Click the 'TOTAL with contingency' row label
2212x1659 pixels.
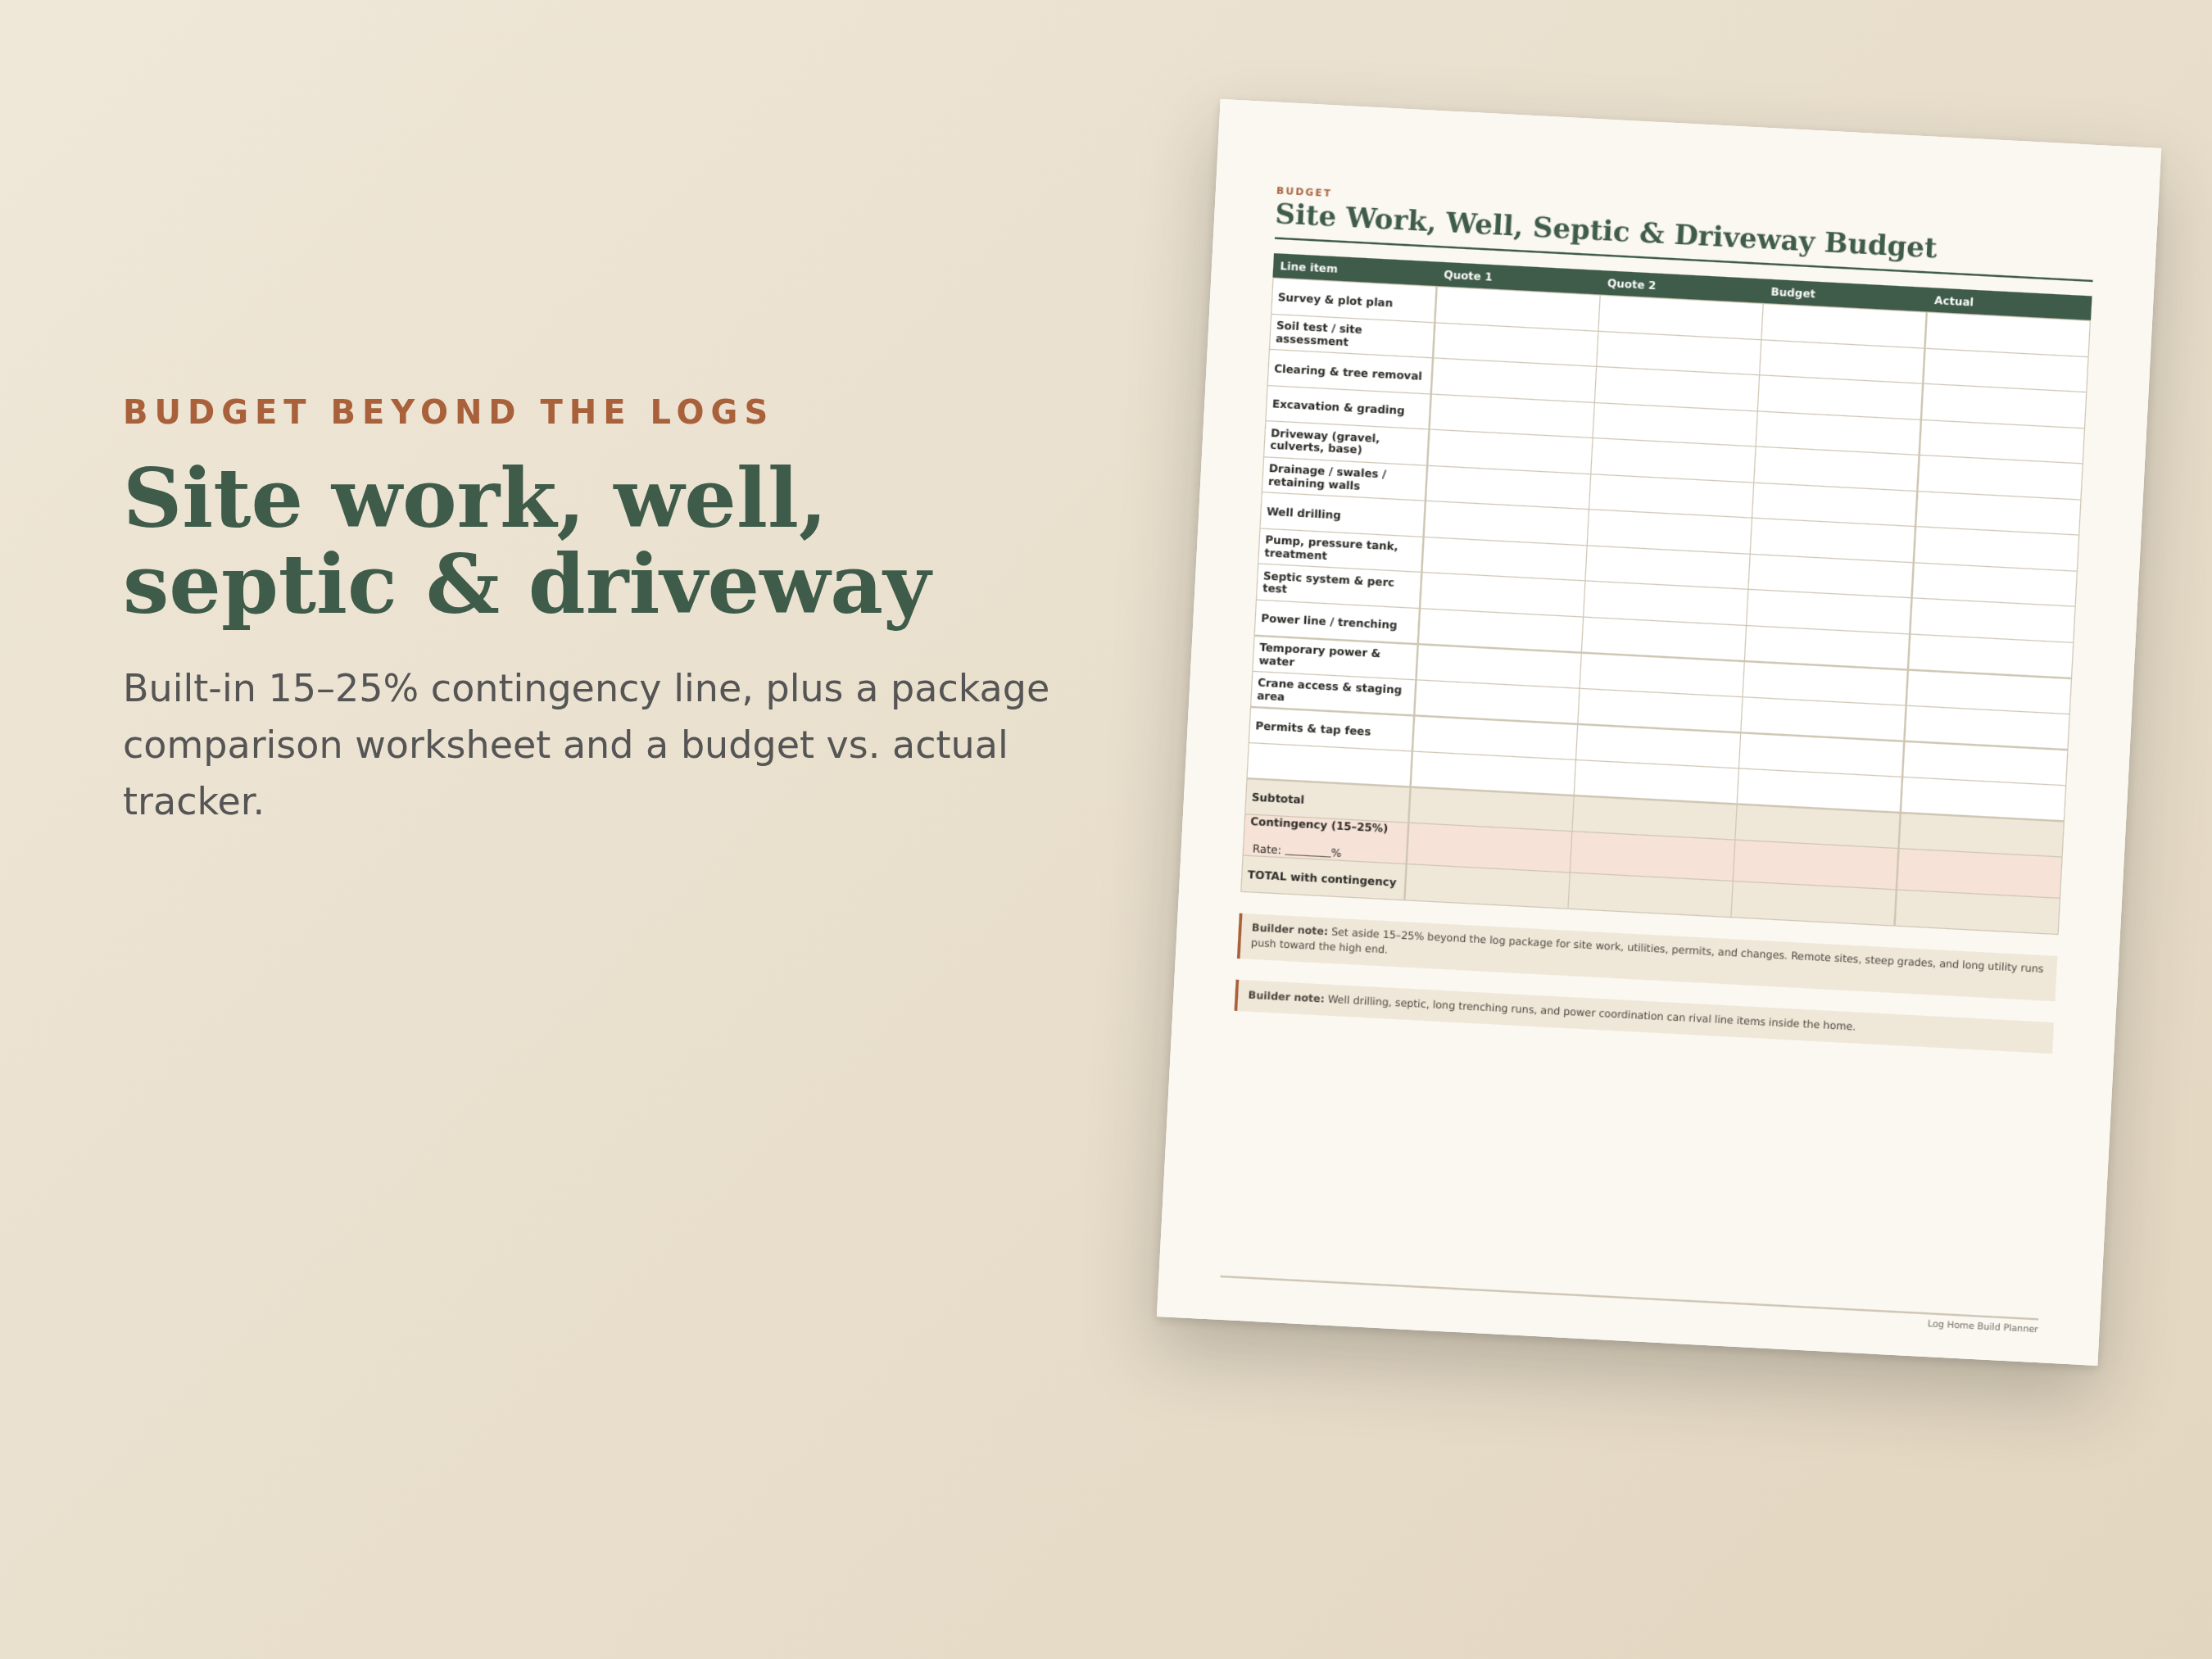point(1322,878)
